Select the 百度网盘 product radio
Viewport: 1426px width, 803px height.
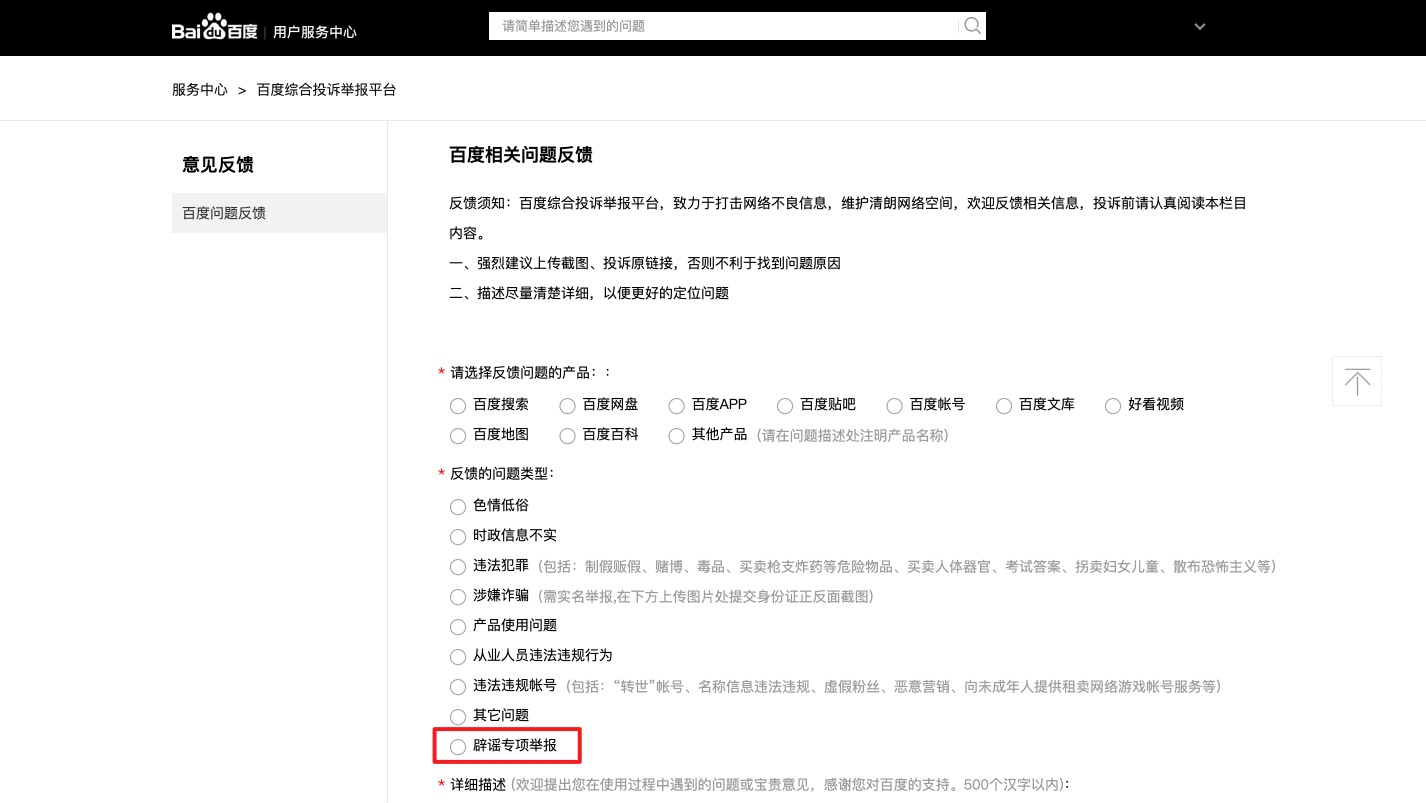coord(567,406)
